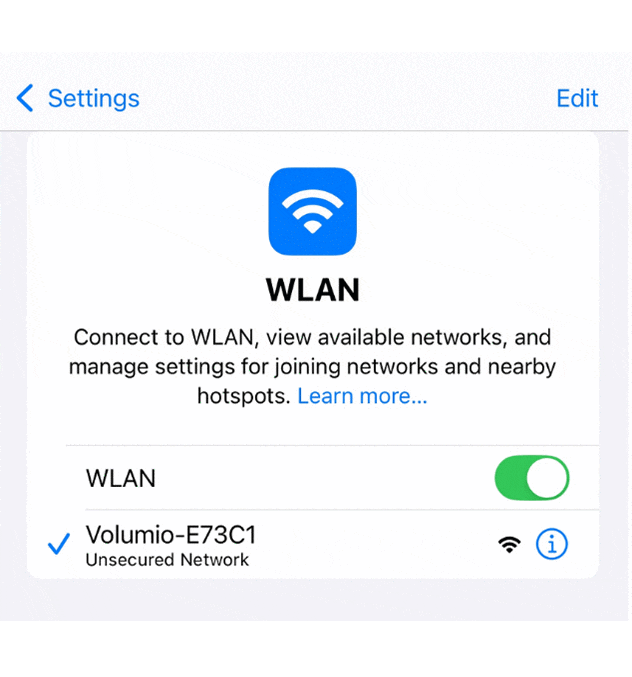Select the Volumio-E73C1 network name

tap(171, 535)
